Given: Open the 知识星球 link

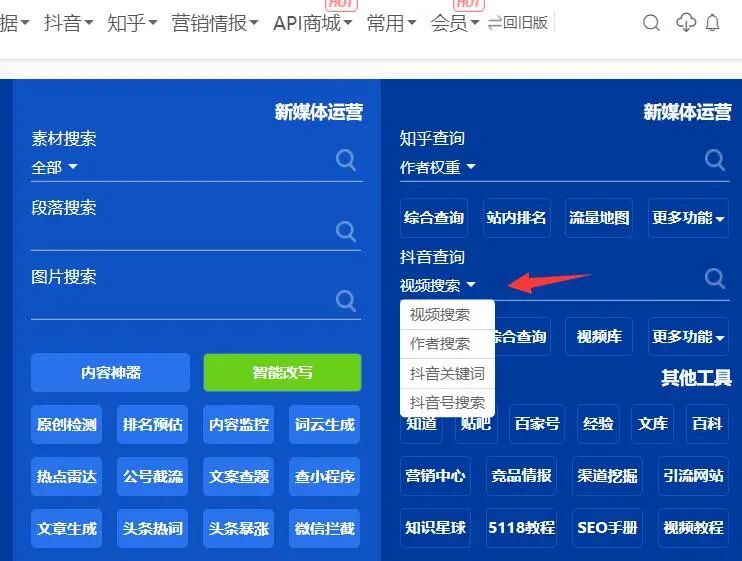Looking at the screenshot, I should point(435,528).
